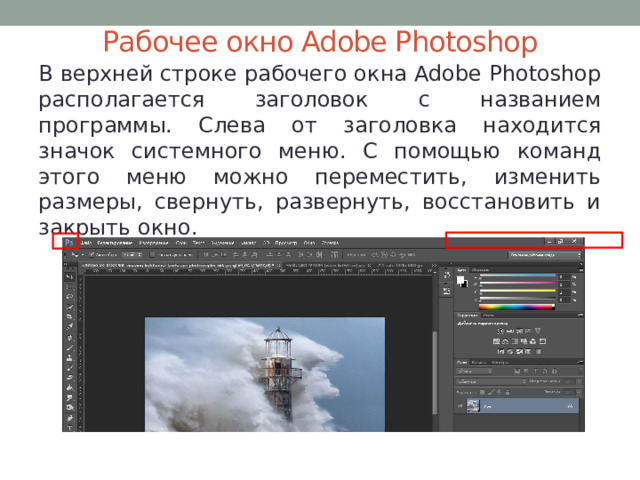Open the workspace switcher dropdown
The image size is (640, 480).
(x=545, y=255)
